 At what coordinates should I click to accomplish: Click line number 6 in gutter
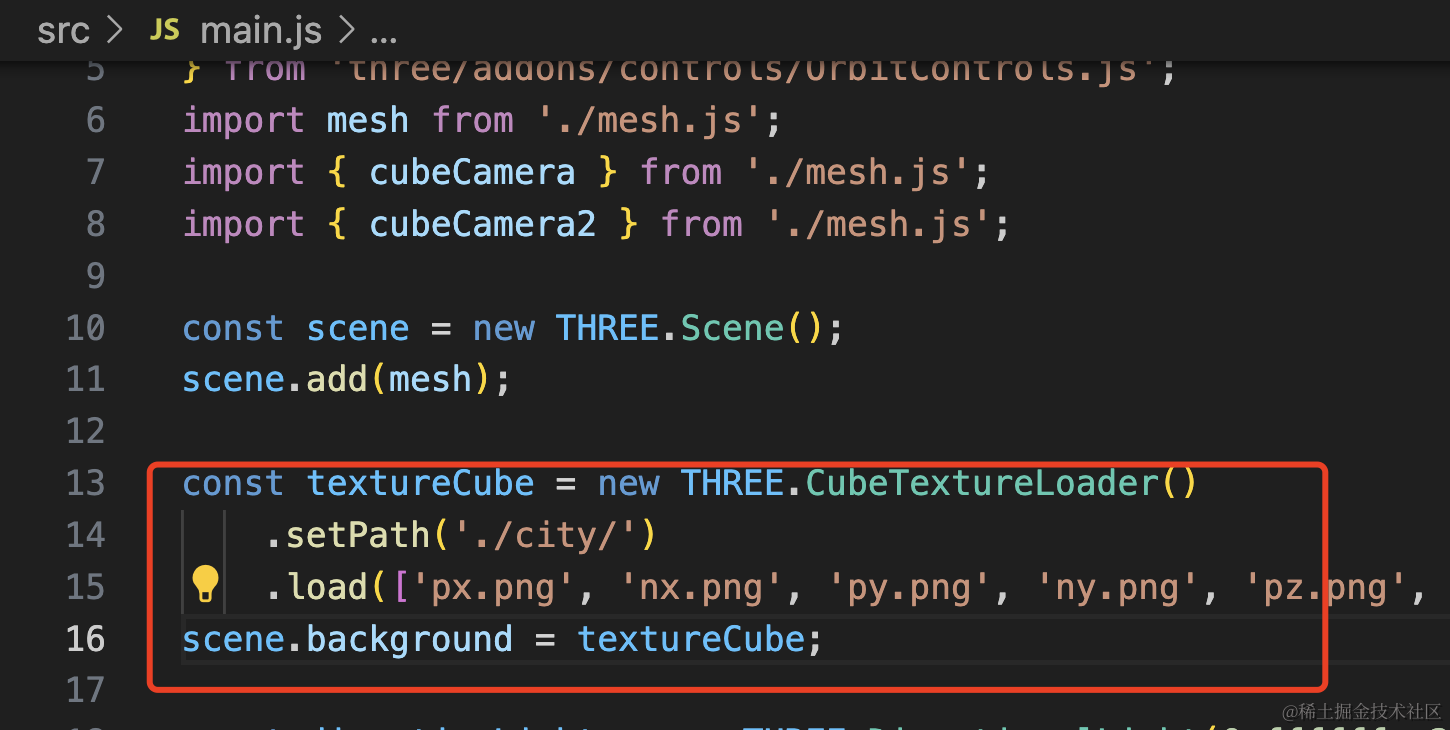[x=96, y=120]
